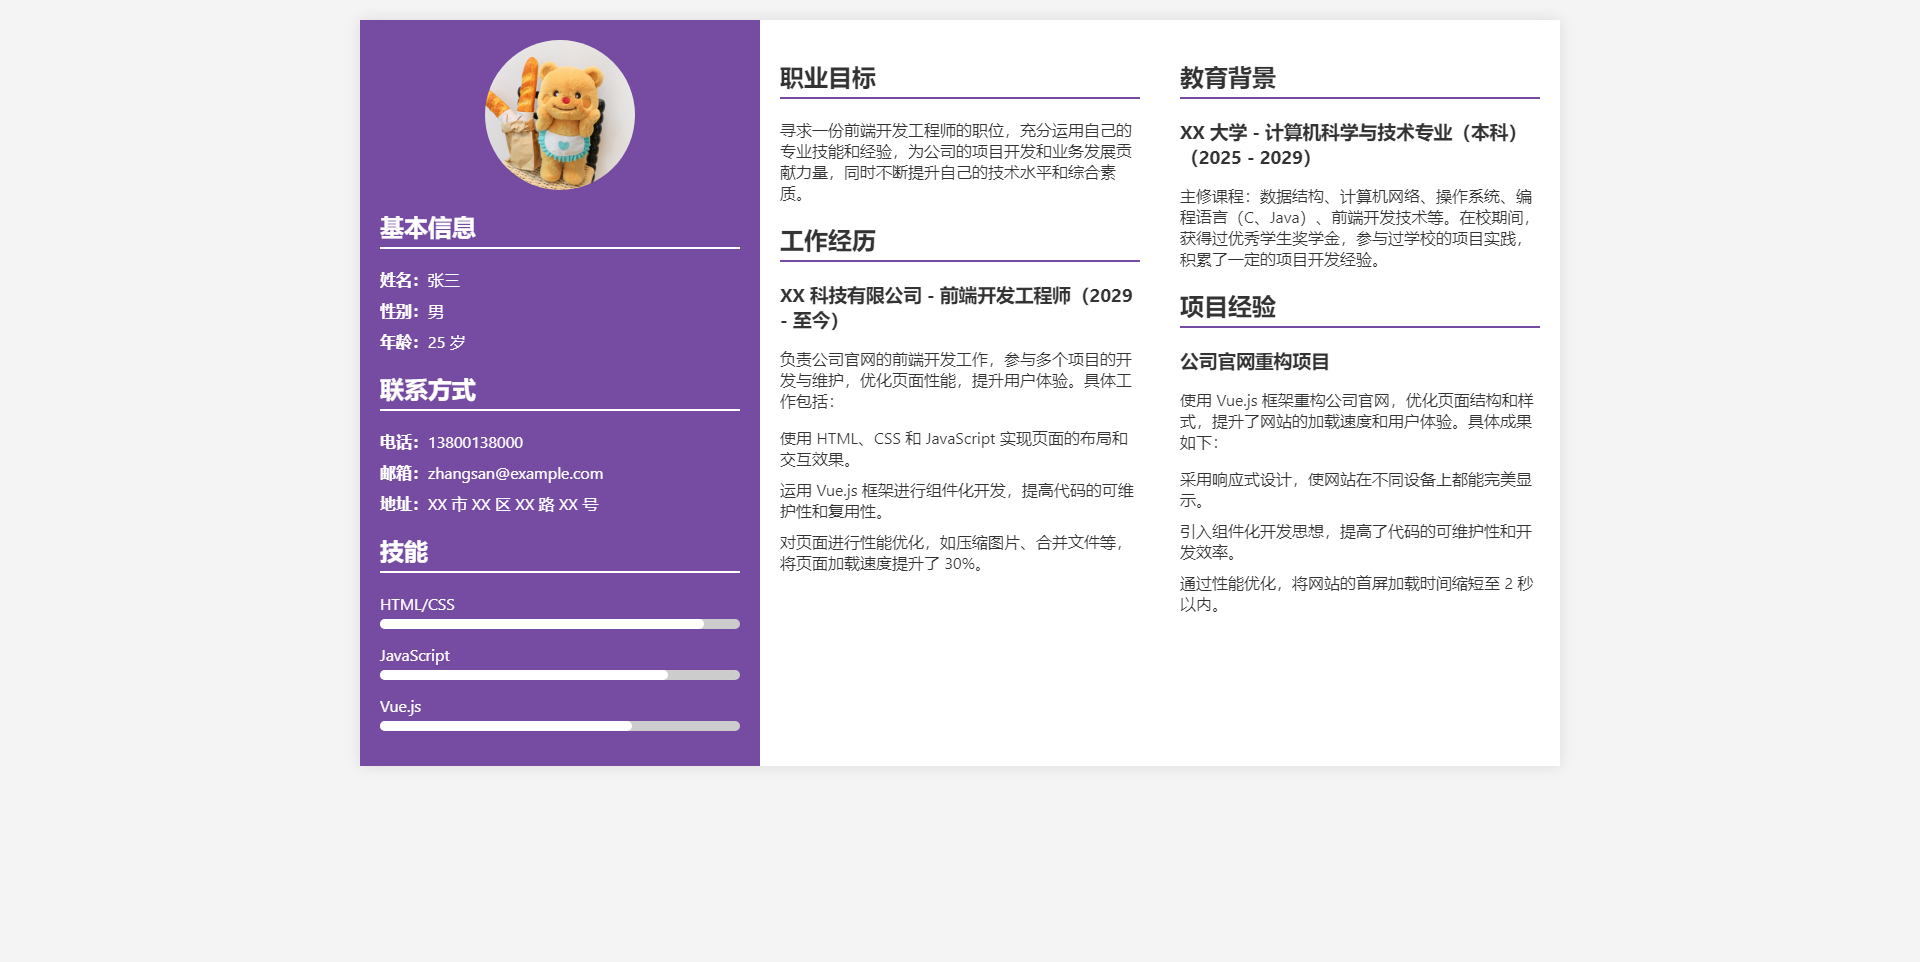Click the Vue.js skill label
The width and height of the screenshot is (1920, 962).
401,707
